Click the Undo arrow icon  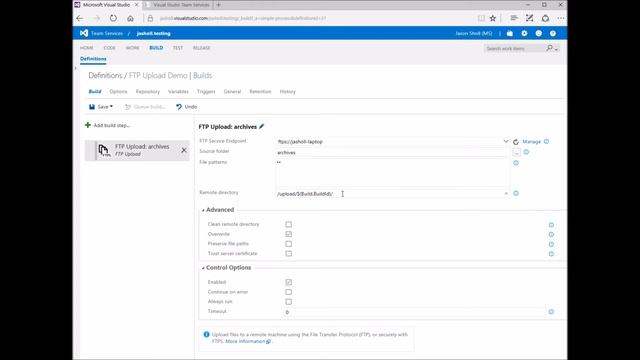[x=179, y=107]
